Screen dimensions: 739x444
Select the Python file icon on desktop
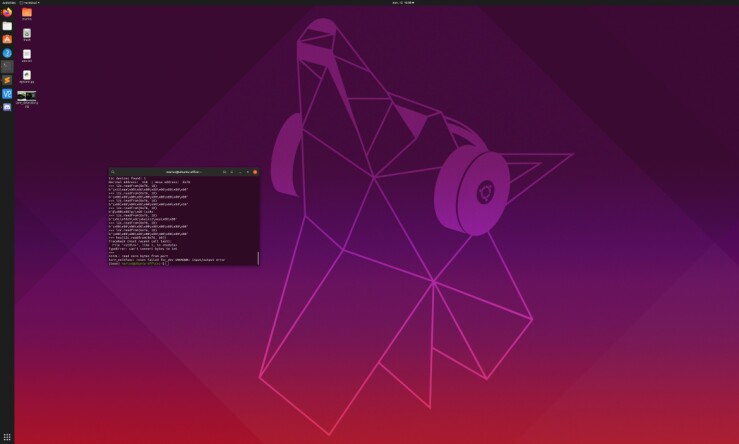(27, 76)
